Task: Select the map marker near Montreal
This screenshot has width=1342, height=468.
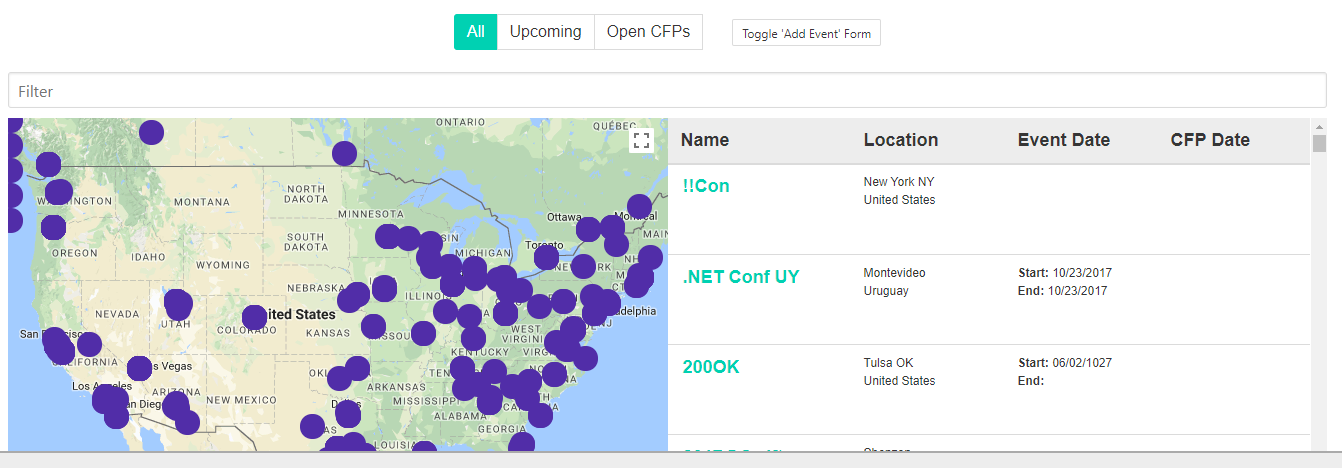Action: pyautogui.click(x=639, y=206)
